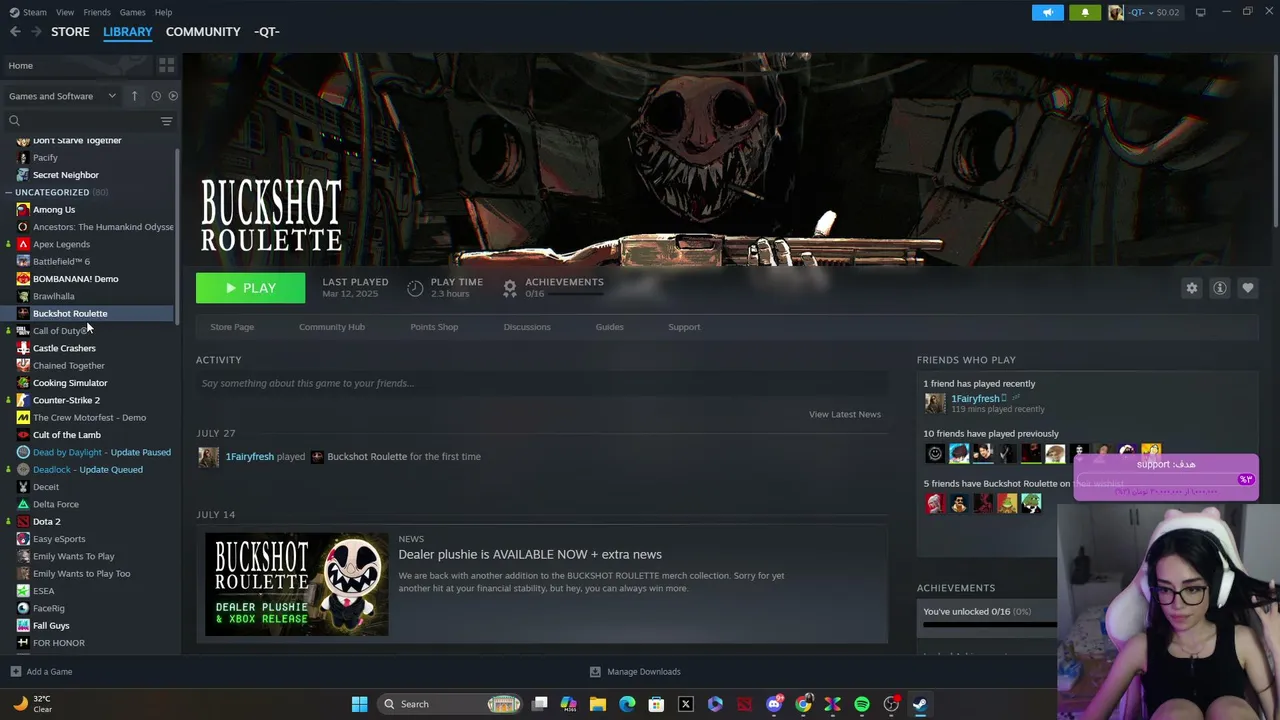Open the Discussions link
This screenshot has width=1280, height=720.
coord(527,327)
